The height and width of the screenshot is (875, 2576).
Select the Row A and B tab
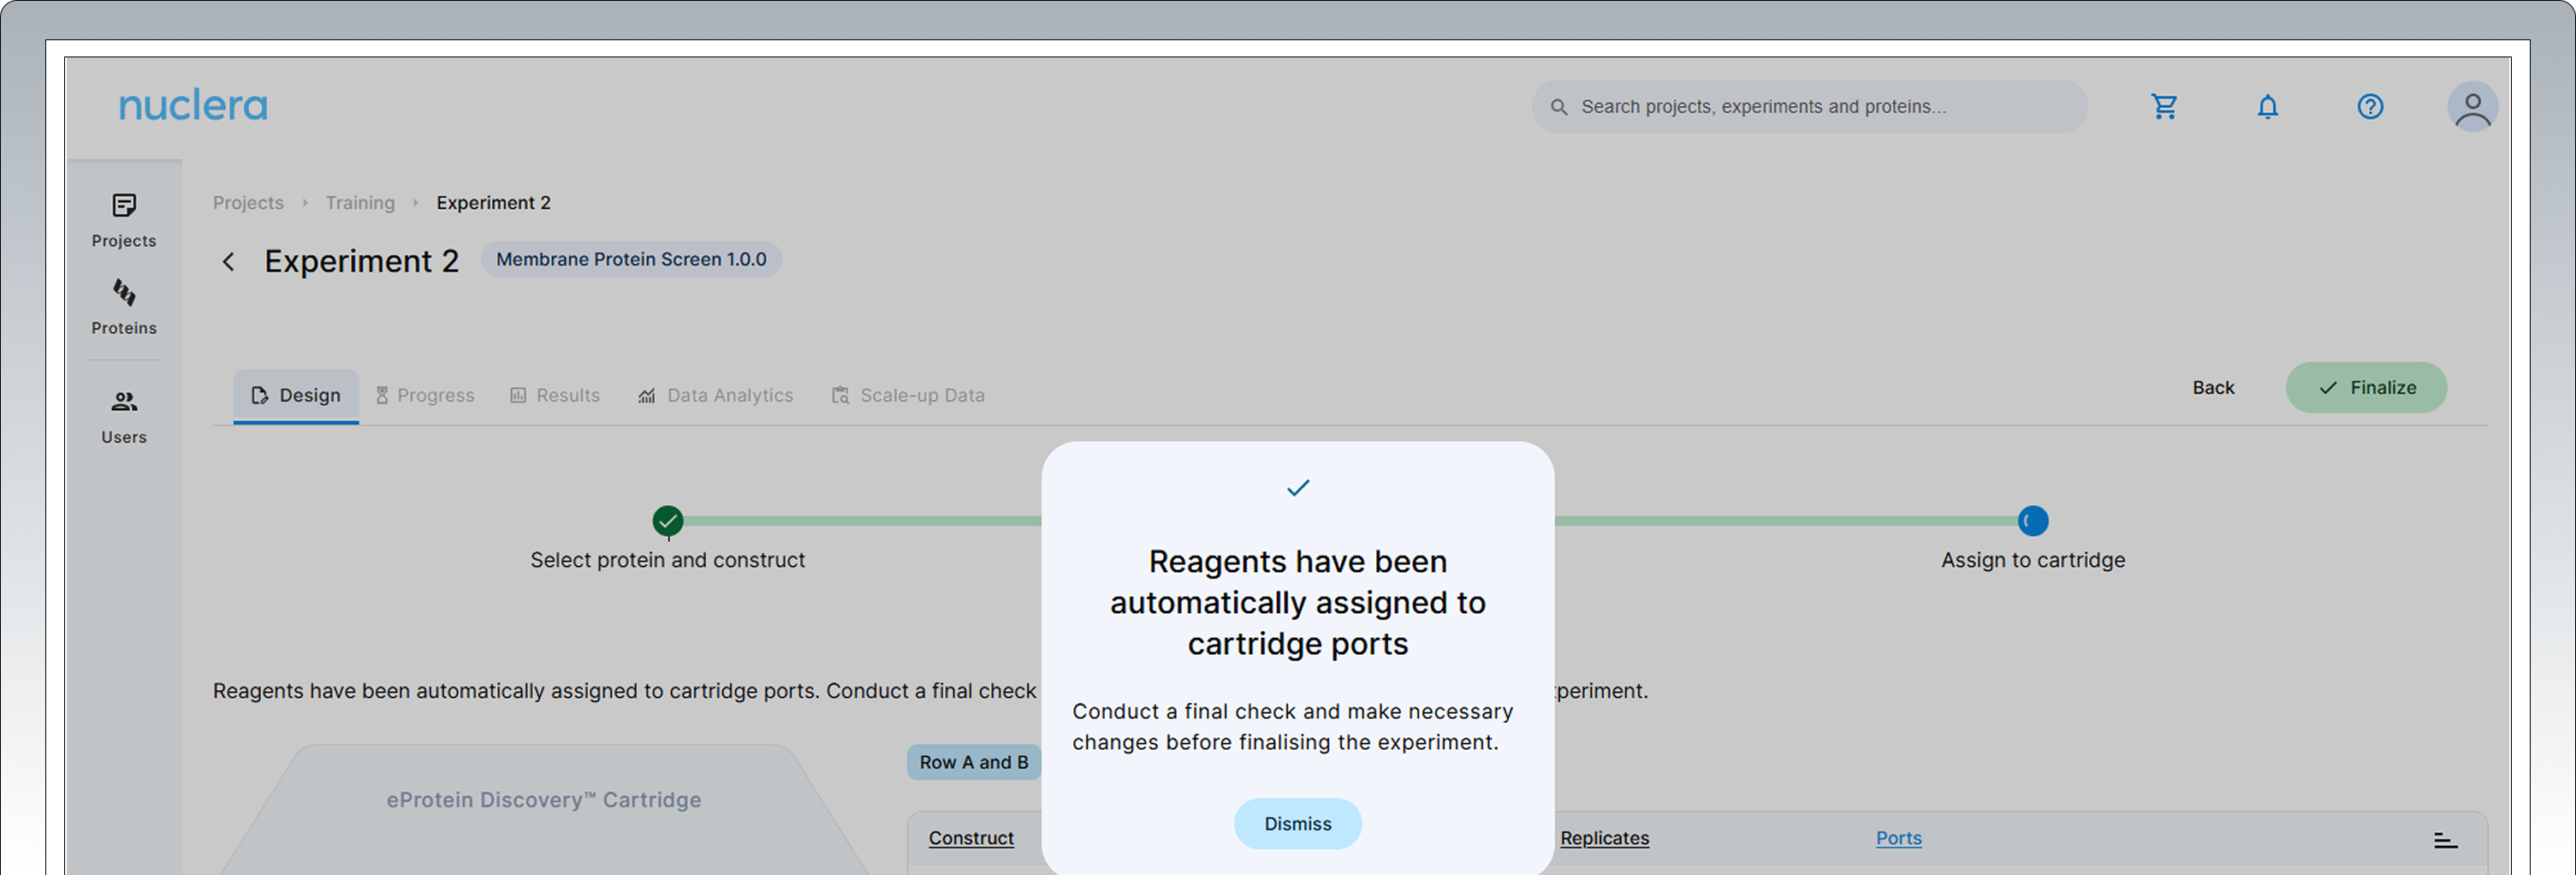[974, 762]
